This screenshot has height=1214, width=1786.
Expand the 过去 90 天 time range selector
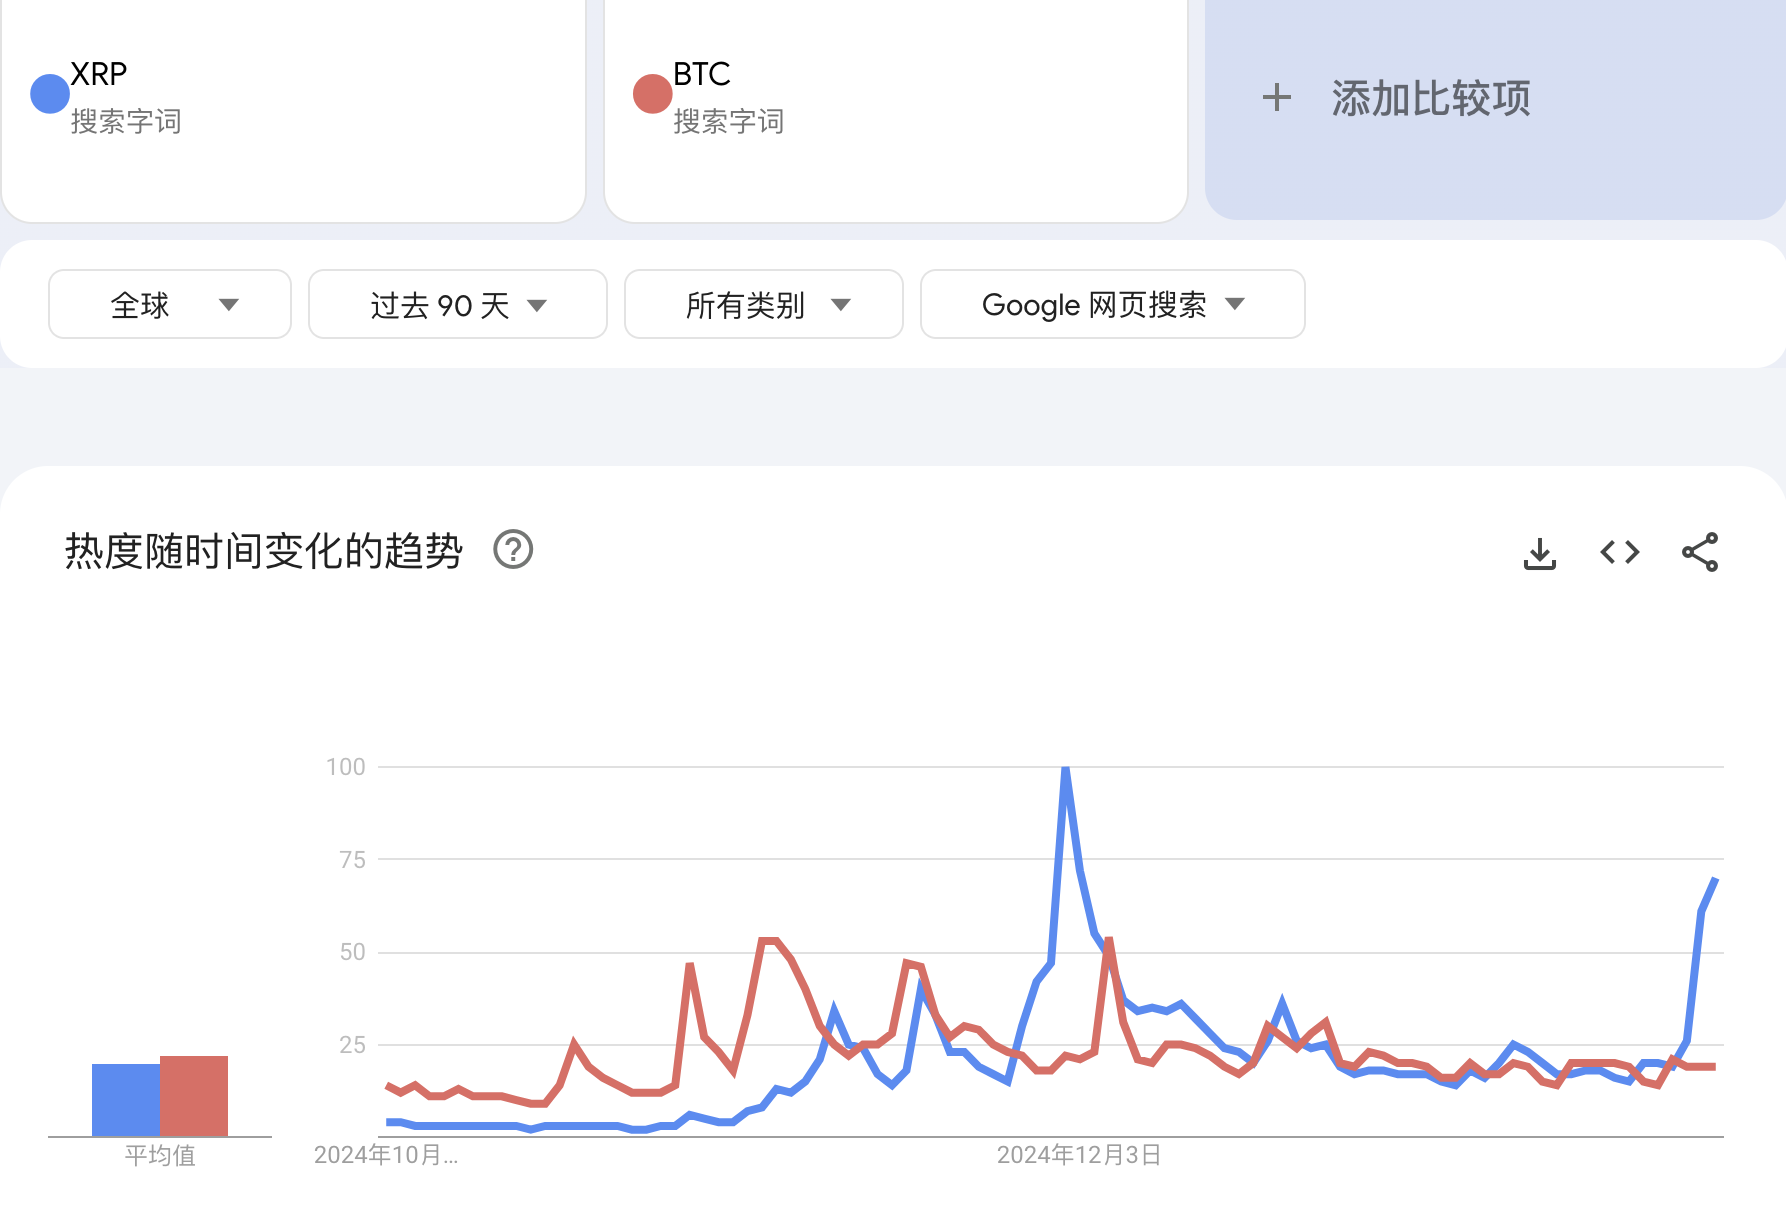coord(456,305)
